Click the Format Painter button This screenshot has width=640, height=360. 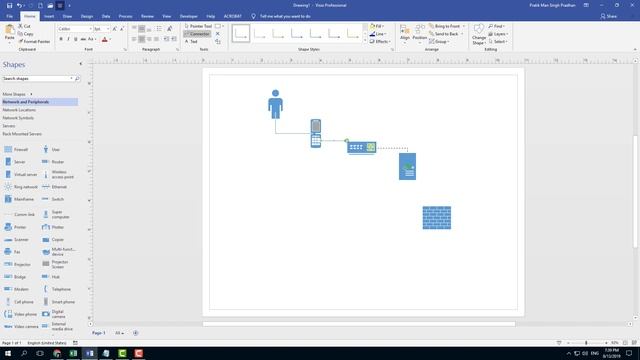[x=34, y=42]
